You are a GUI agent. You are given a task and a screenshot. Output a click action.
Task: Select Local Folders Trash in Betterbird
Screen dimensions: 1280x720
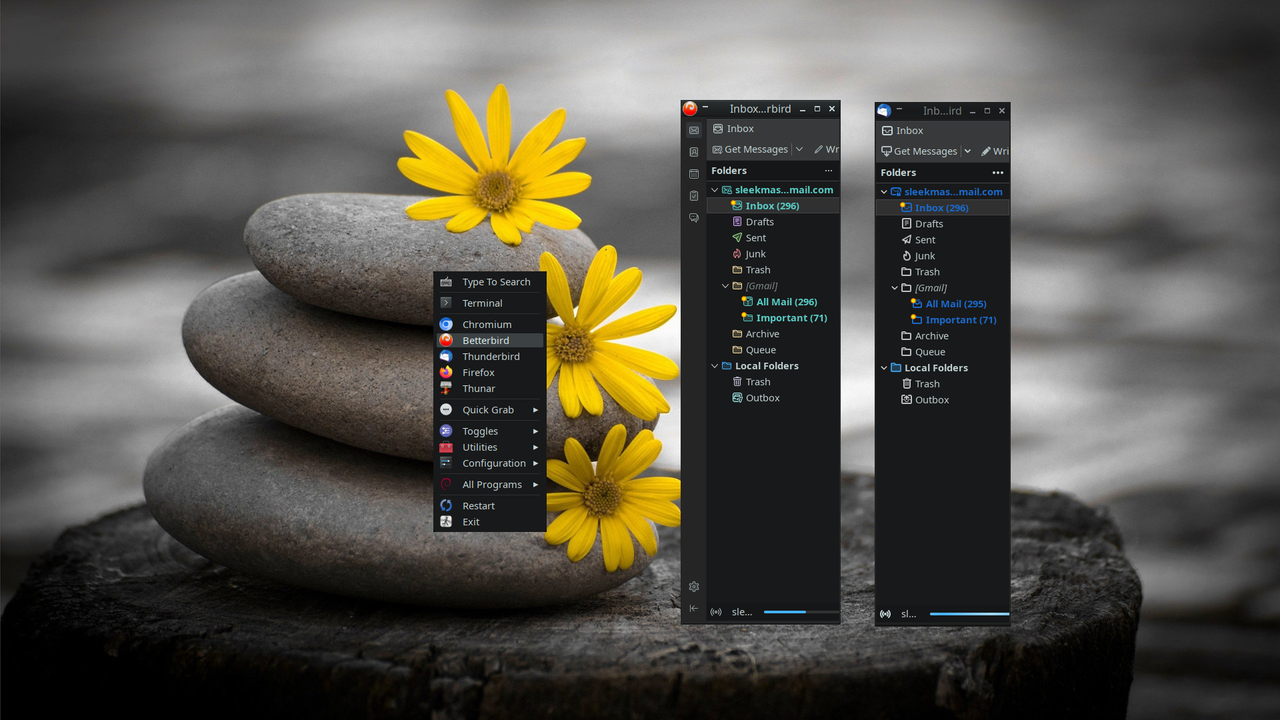[772, 382]
